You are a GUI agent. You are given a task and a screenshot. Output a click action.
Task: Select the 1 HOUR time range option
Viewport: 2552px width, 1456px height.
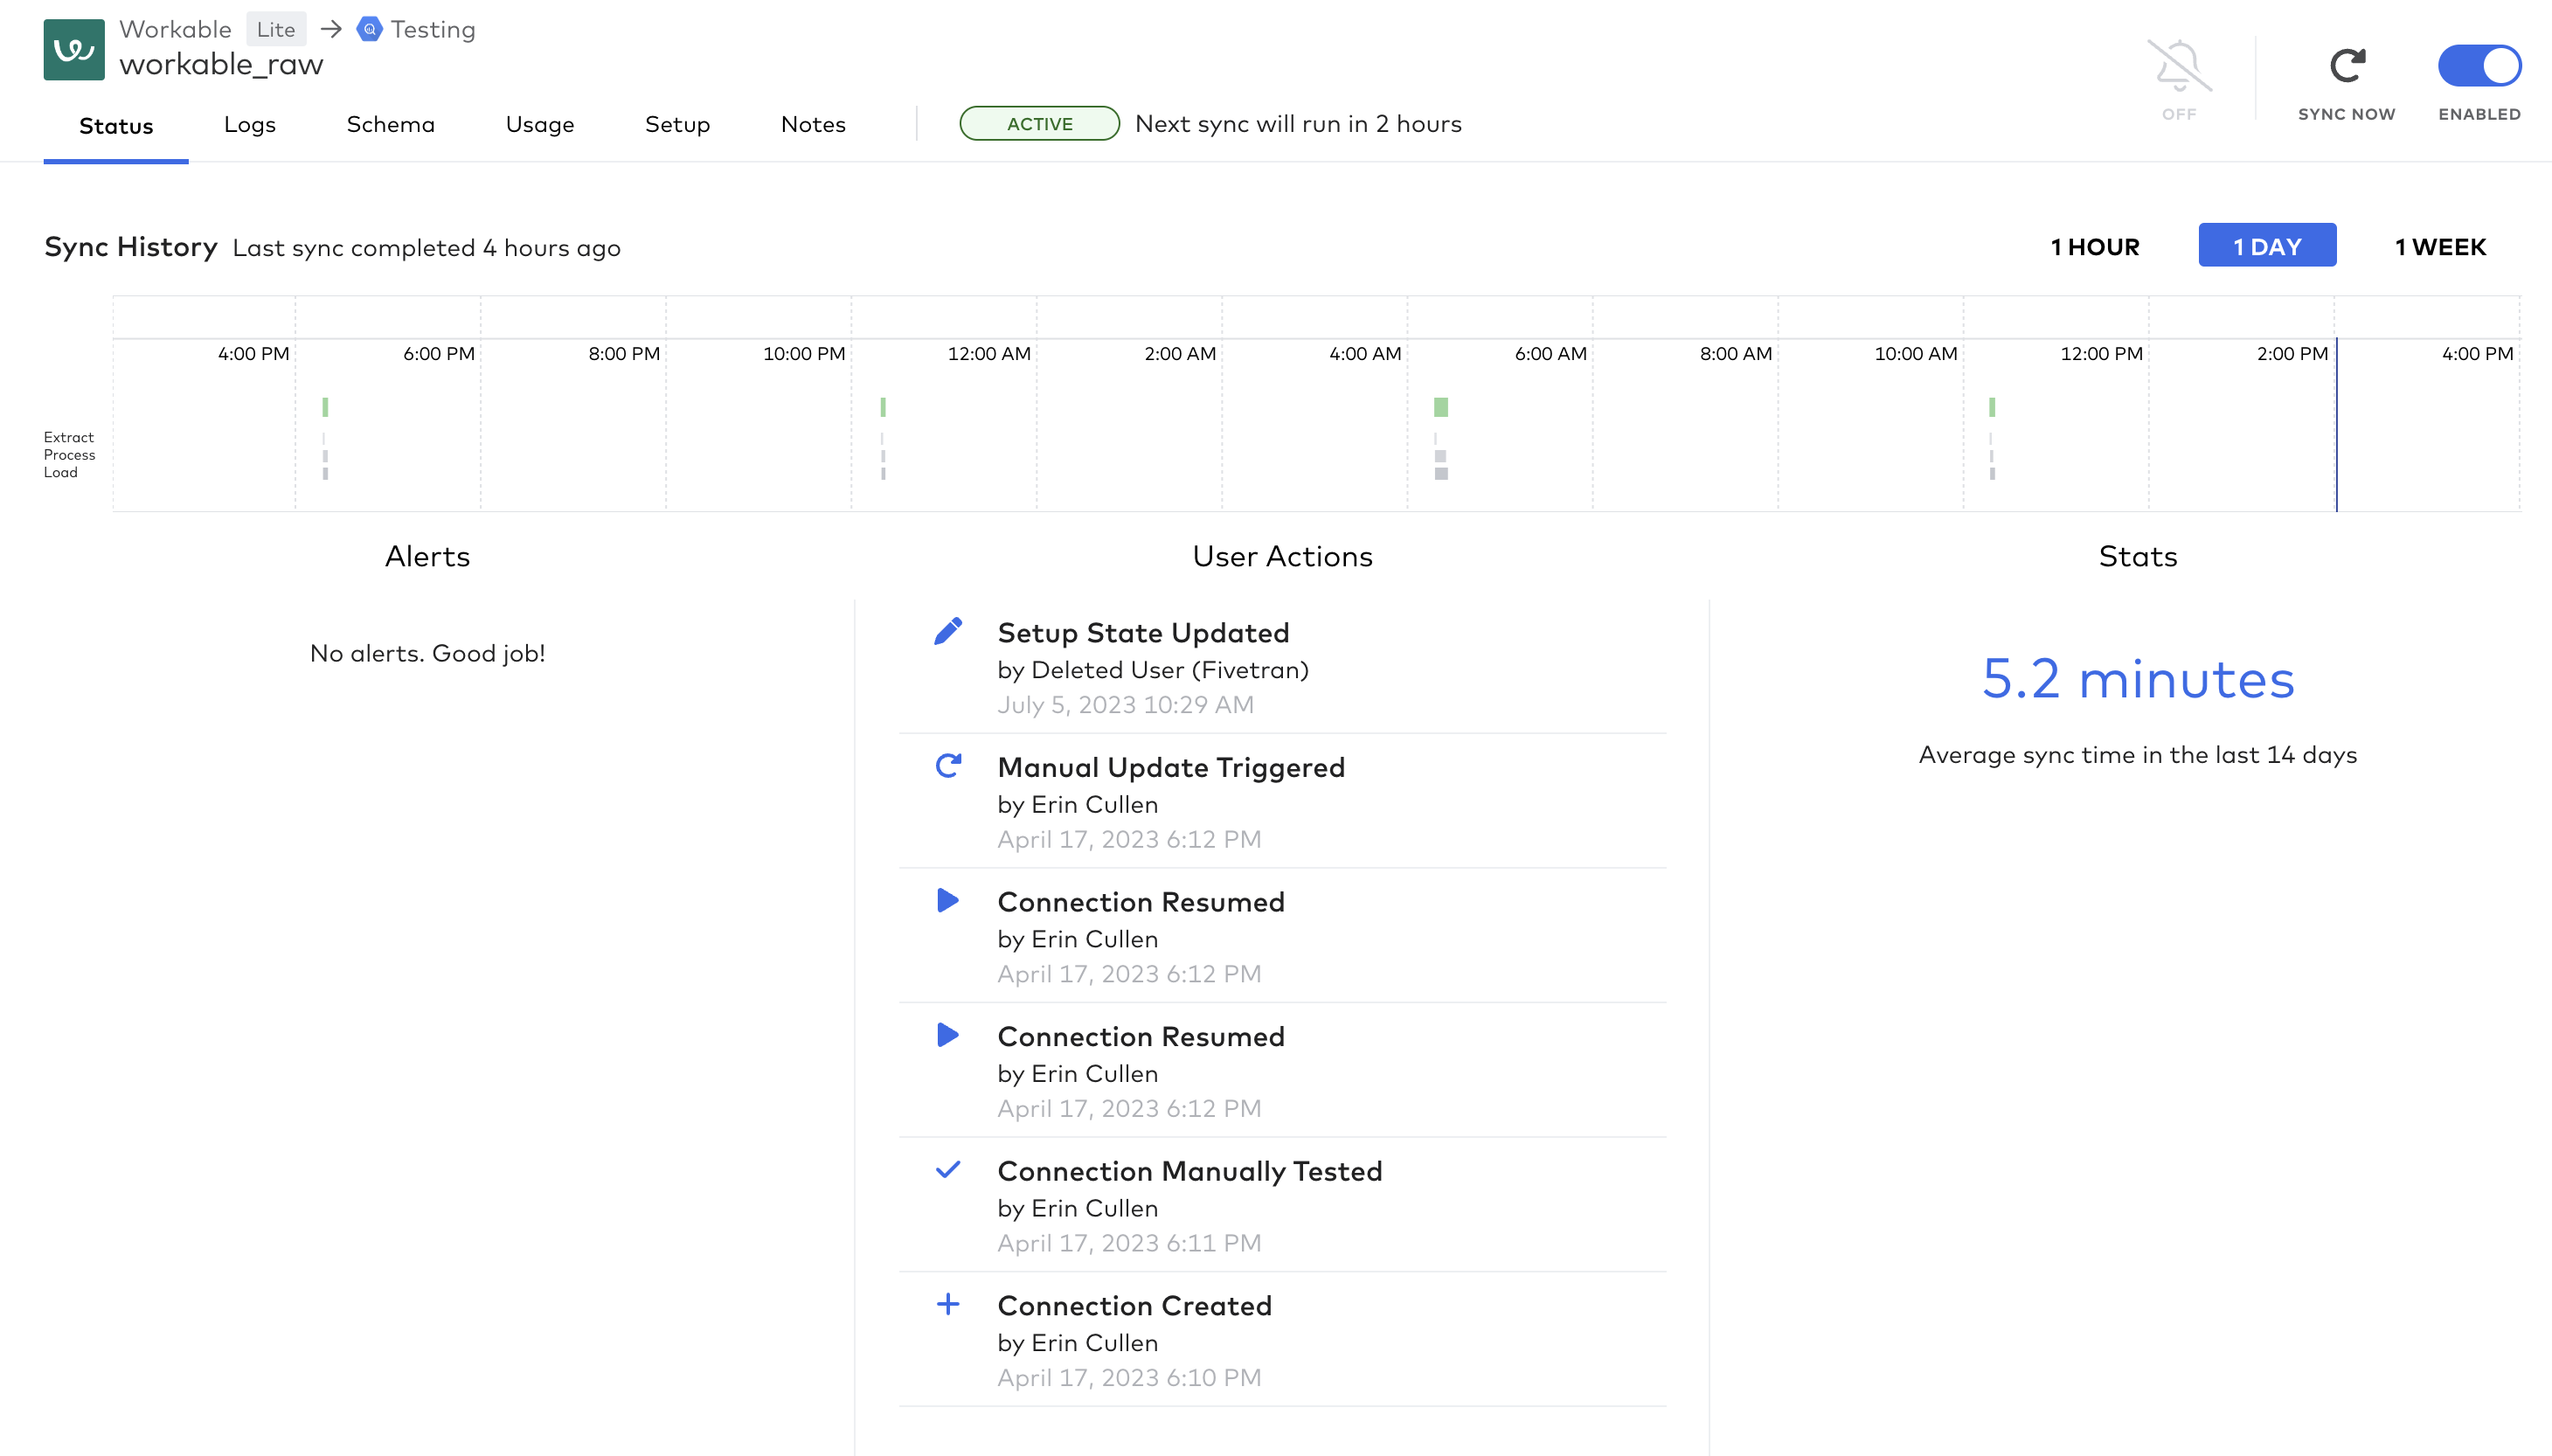(x=2094, y=246)
